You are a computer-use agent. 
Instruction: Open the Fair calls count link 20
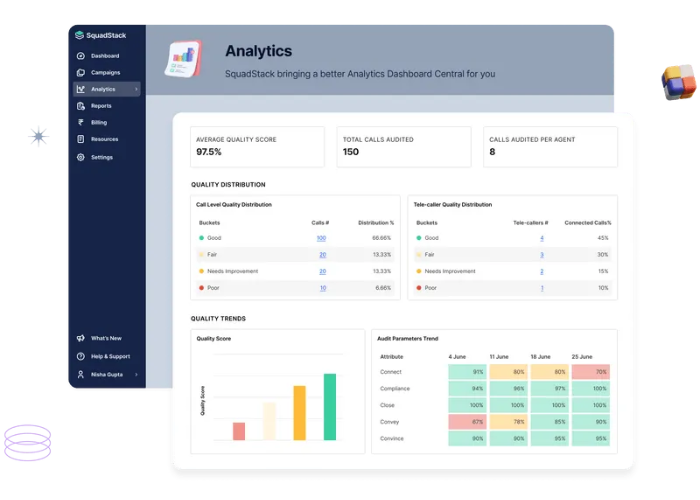pyautogui.click(x=323, y=254)
